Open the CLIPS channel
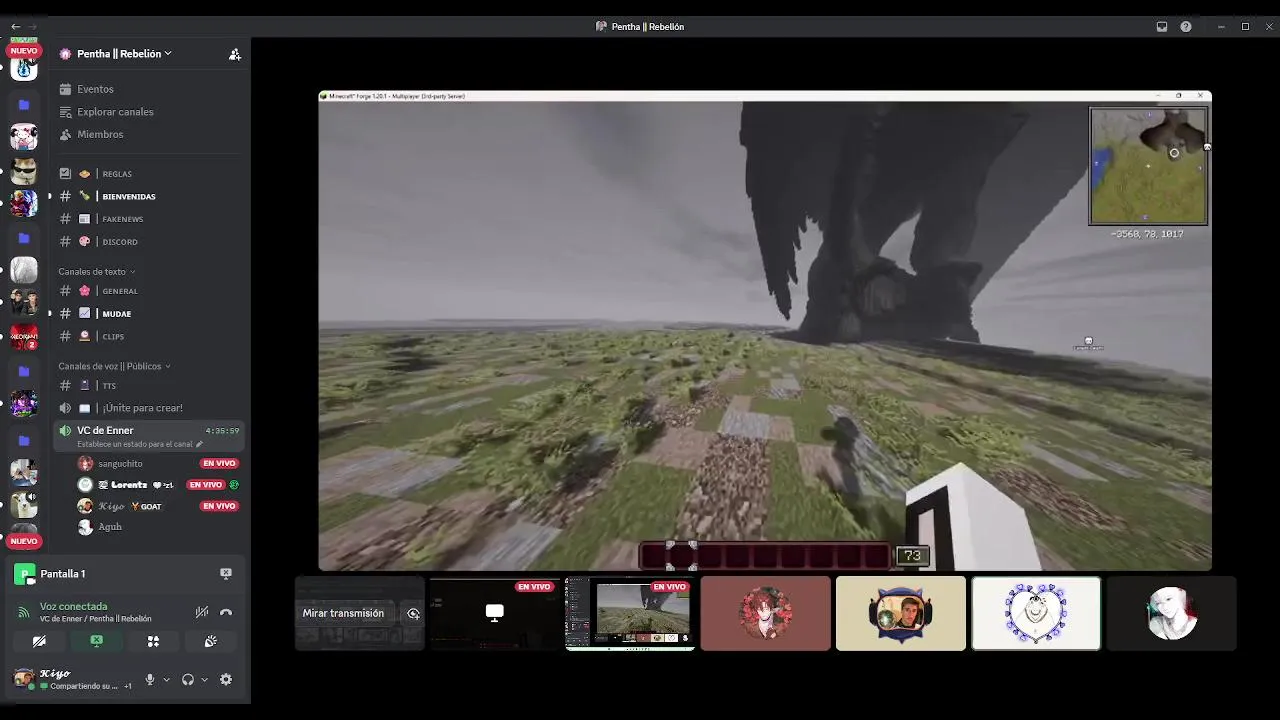The image size is (1280, 720). (150, 337)
